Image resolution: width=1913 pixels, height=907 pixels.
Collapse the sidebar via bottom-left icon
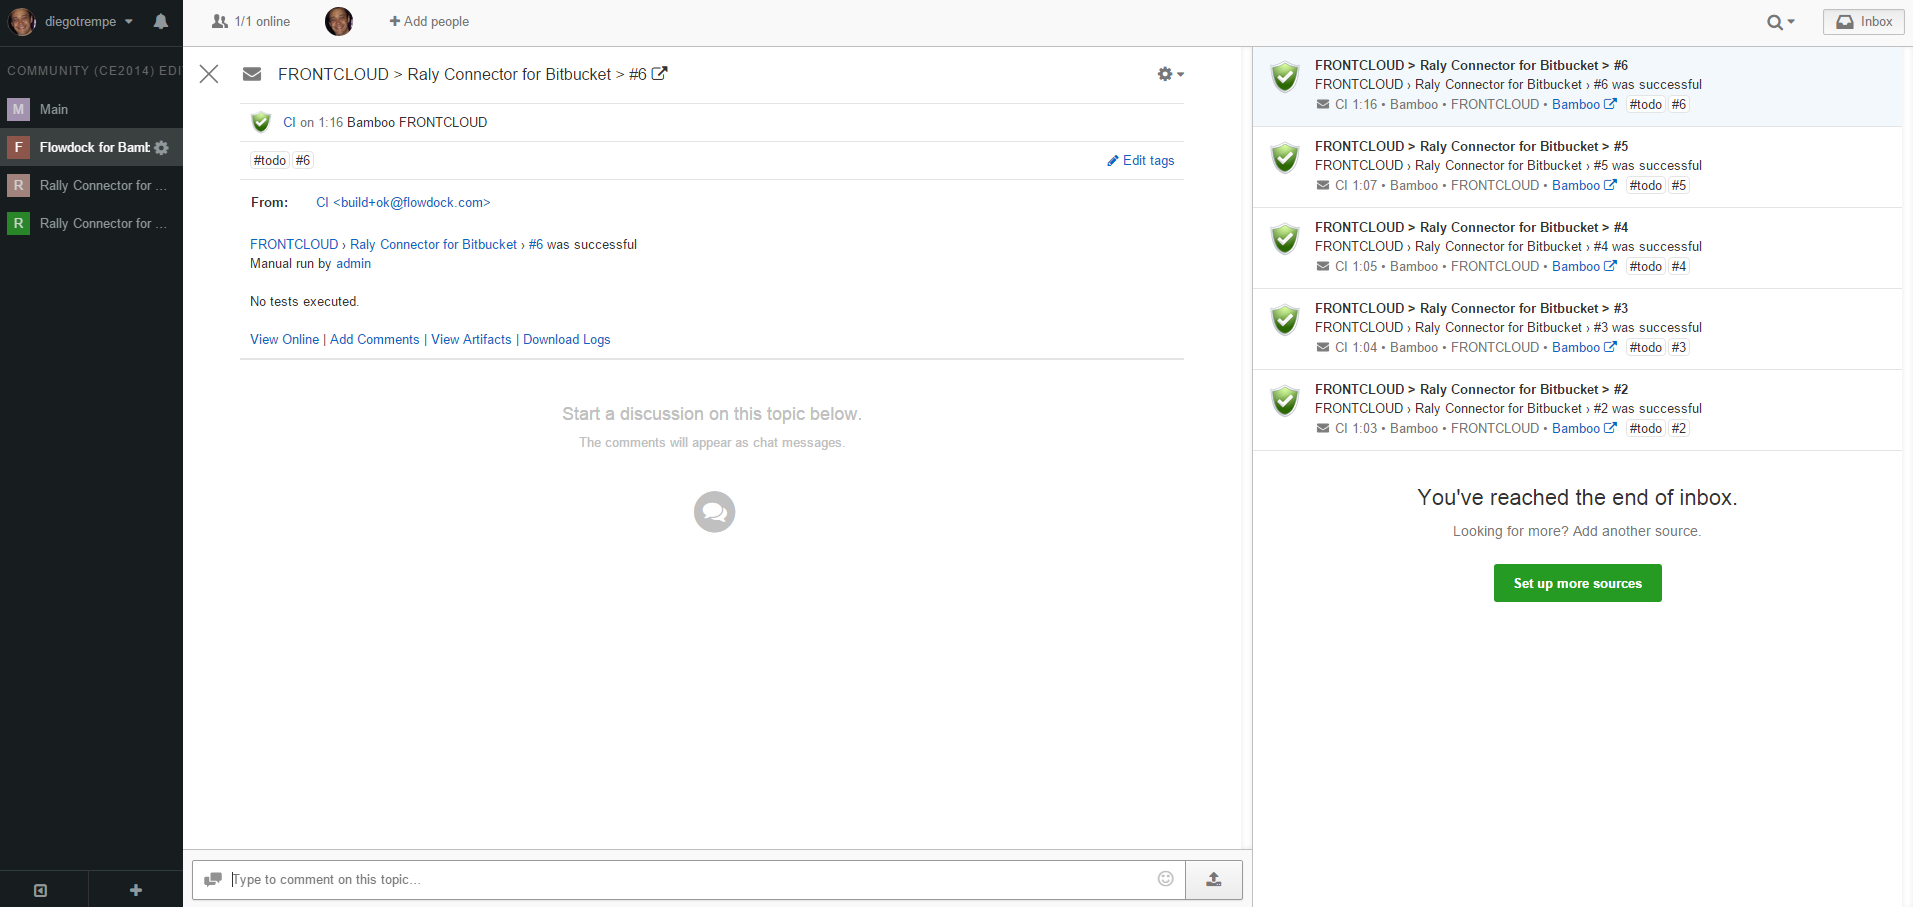(41, 890)
